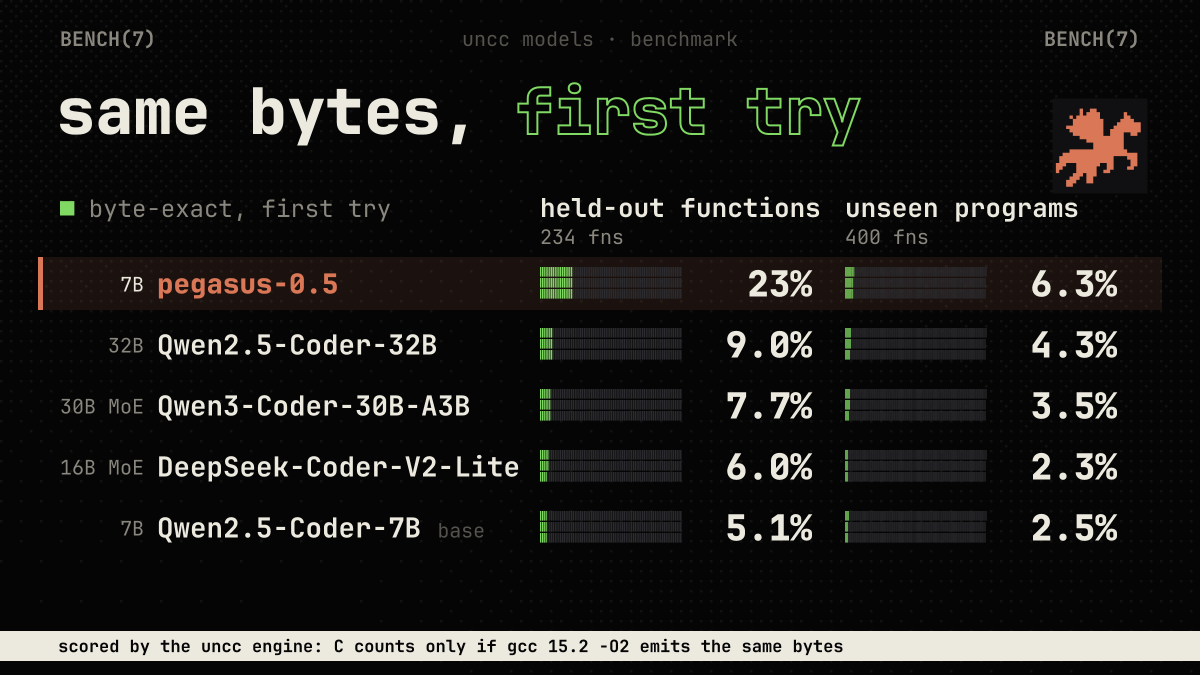Click the 'unseen programs' column header
1200x675 pixels.
click(x=962, y=208)
